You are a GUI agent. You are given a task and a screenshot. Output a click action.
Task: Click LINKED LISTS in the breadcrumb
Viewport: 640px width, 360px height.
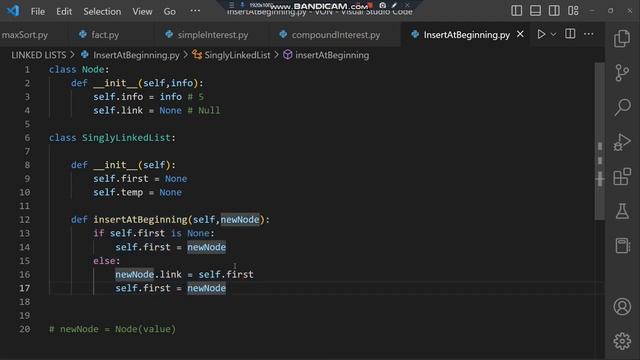(38, 55)
